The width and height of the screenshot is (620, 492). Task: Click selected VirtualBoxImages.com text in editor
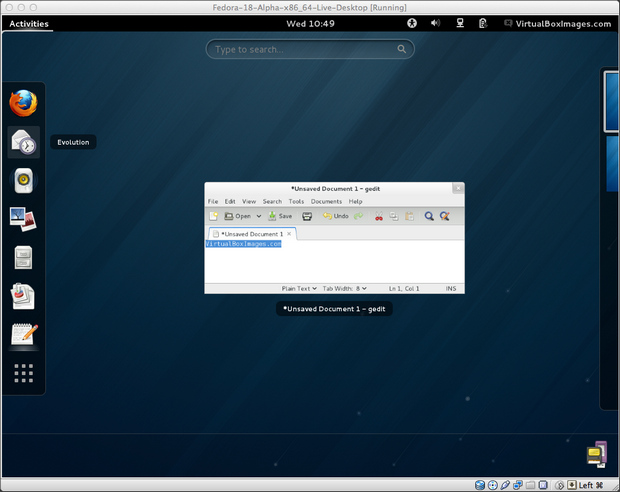tap(244, 244)
